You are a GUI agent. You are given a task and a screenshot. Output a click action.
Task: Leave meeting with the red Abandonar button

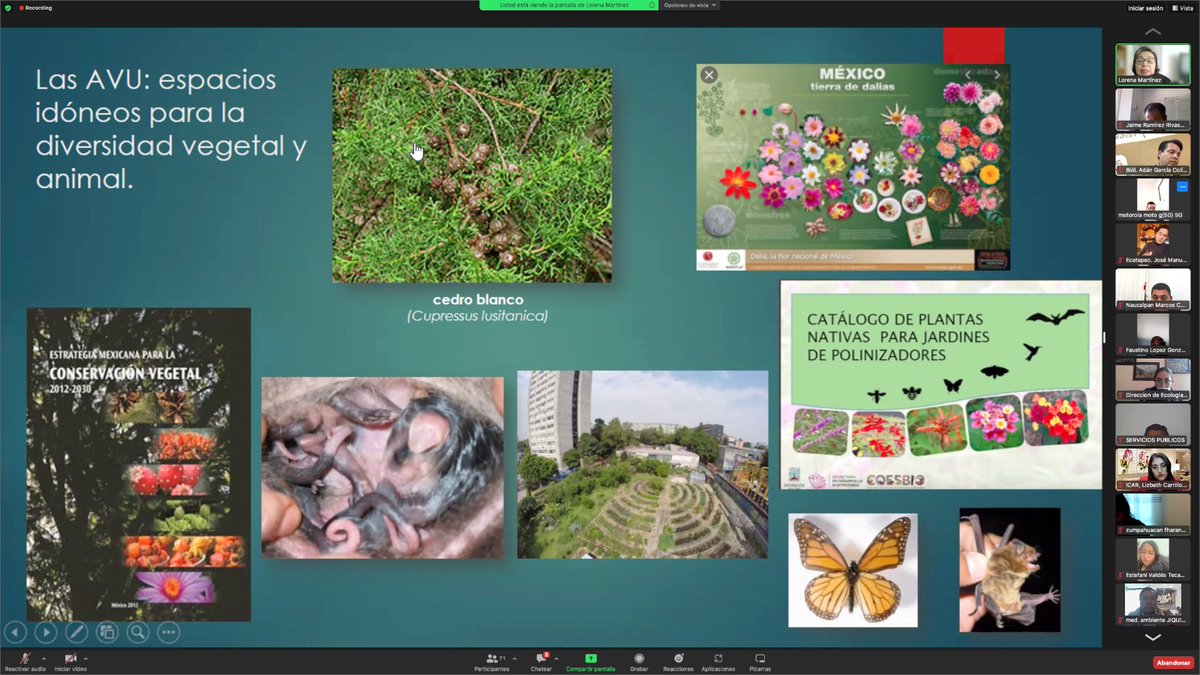click(x=1173, y=662)
